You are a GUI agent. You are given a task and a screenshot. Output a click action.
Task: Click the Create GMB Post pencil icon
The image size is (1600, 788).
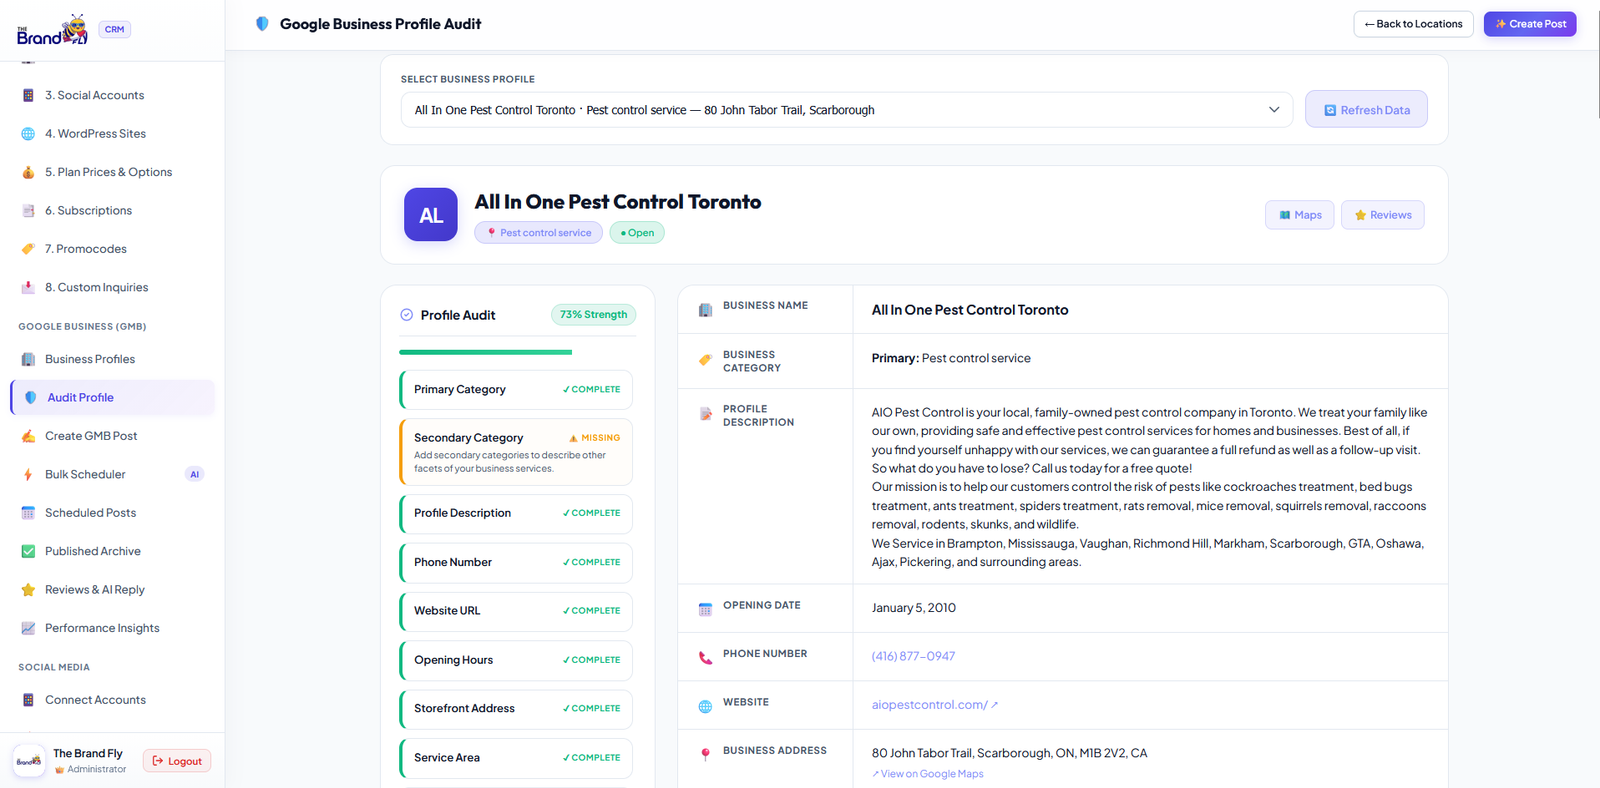28,436
